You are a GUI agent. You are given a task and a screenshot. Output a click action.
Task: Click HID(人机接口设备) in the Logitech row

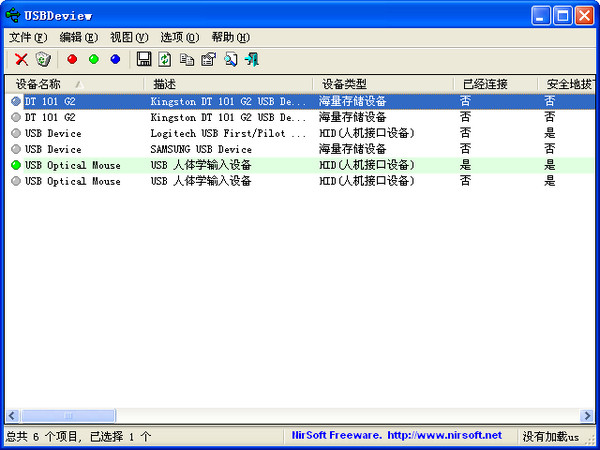pyautogui.click(x=367, y=133)
